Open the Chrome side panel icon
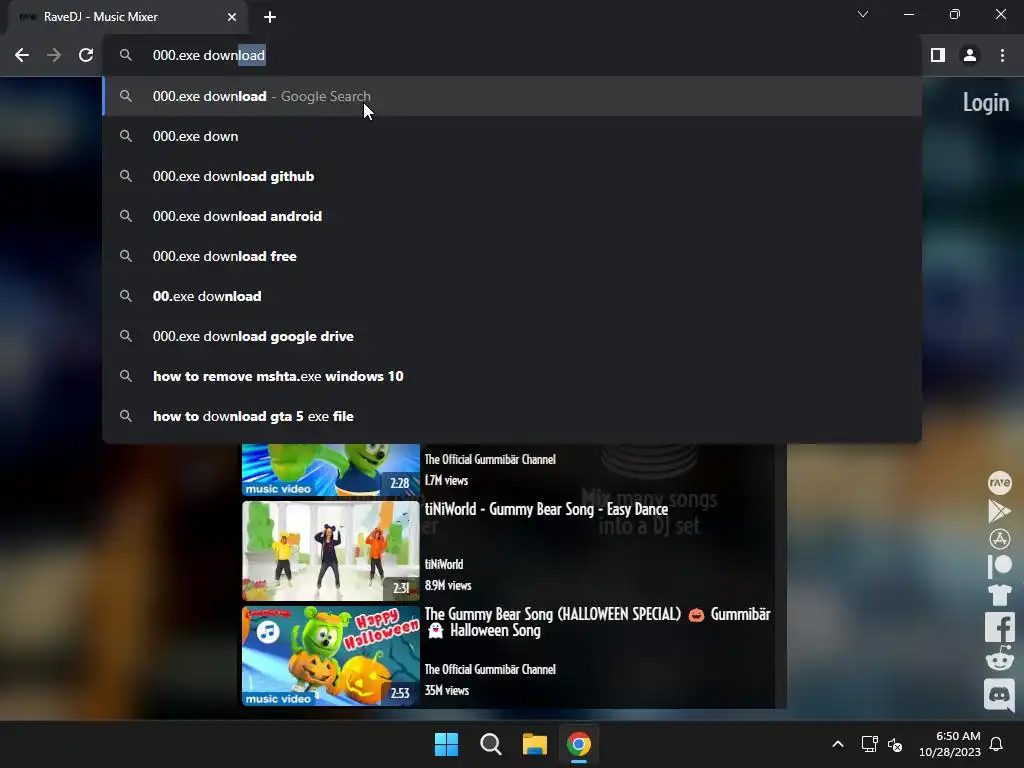This screenshot has width=1024, height=768. click(938, 56)
